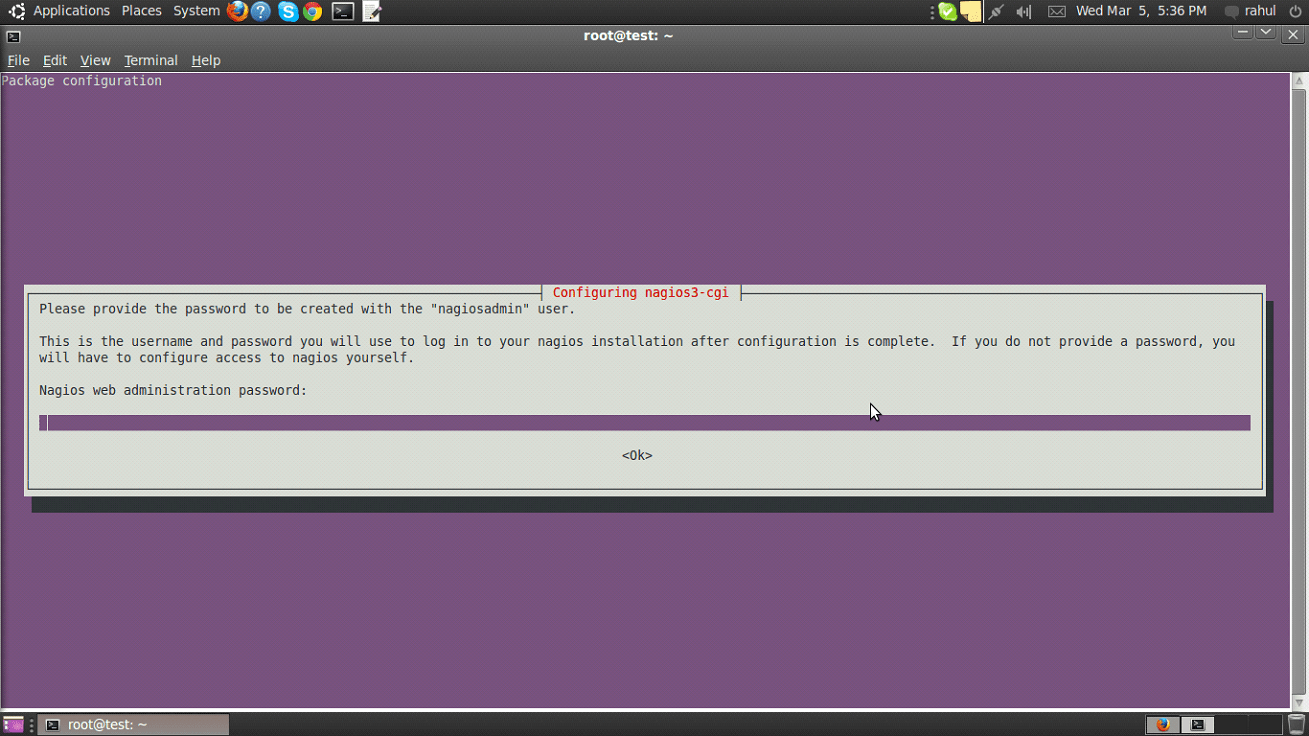Open the rahul user menu
The height and width of the screenshot is (736, 1309).
(1260, 11)
